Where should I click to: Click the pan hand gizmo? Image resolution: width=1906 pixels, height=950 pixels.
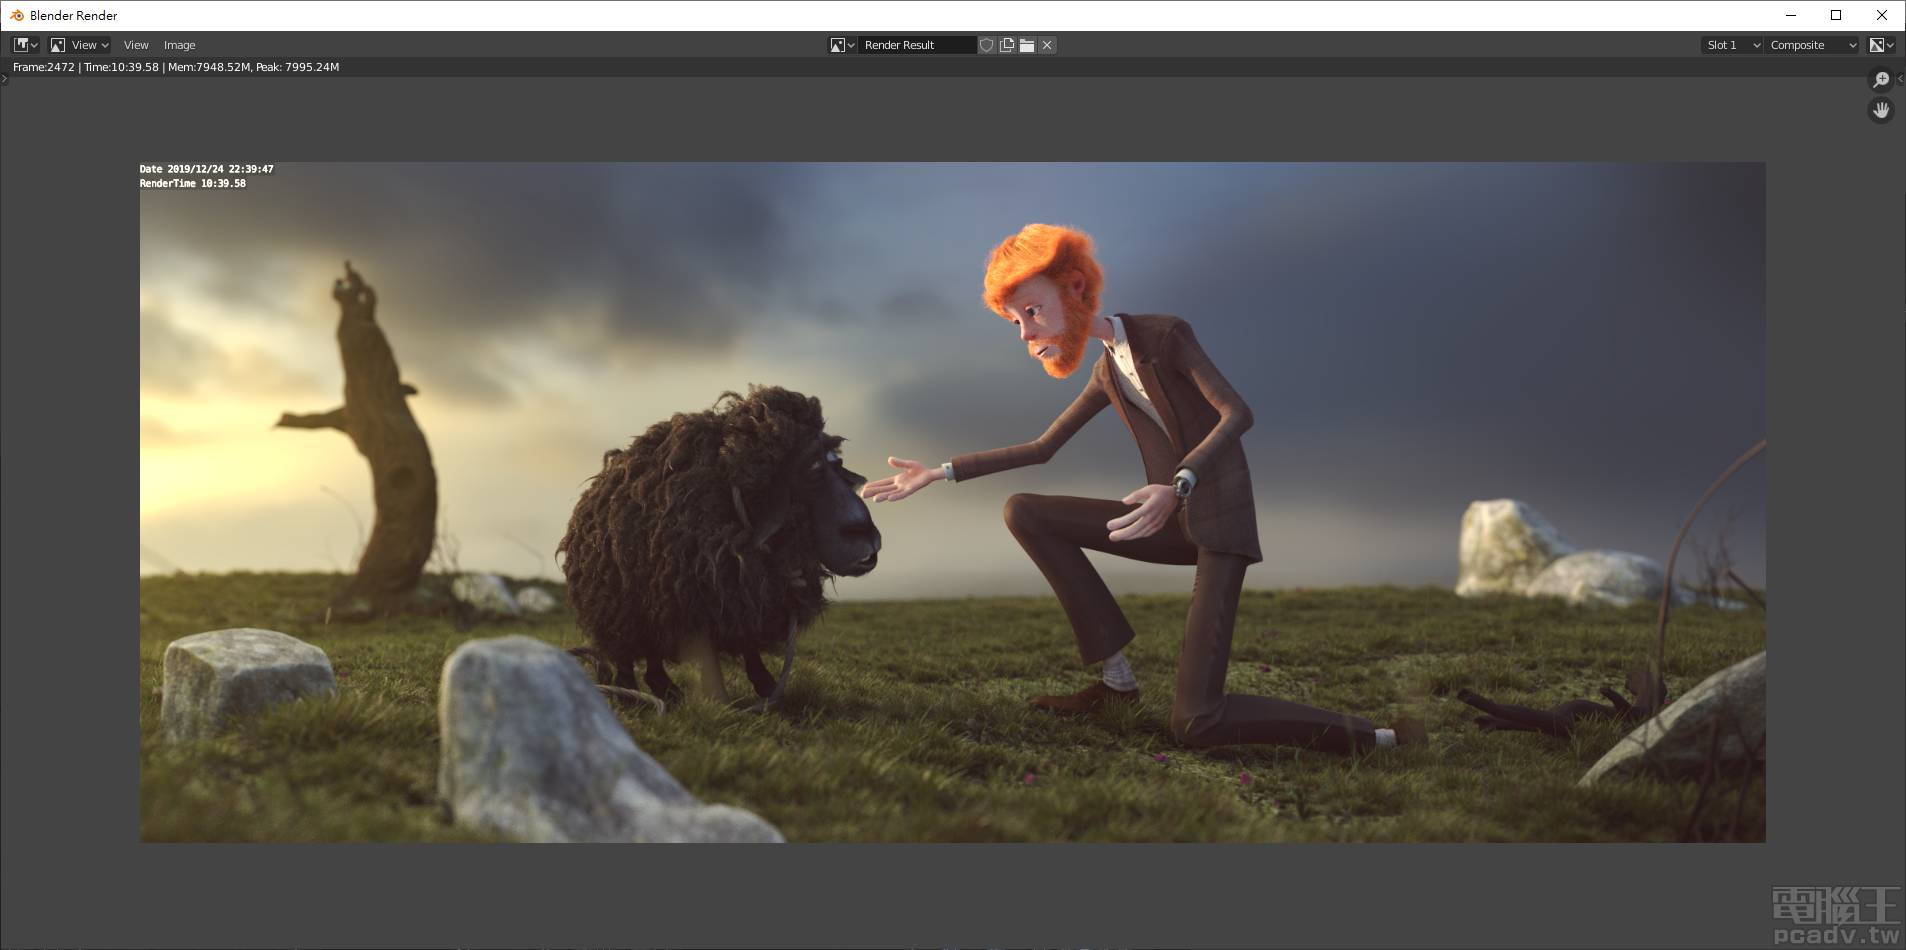point(1881,110)
